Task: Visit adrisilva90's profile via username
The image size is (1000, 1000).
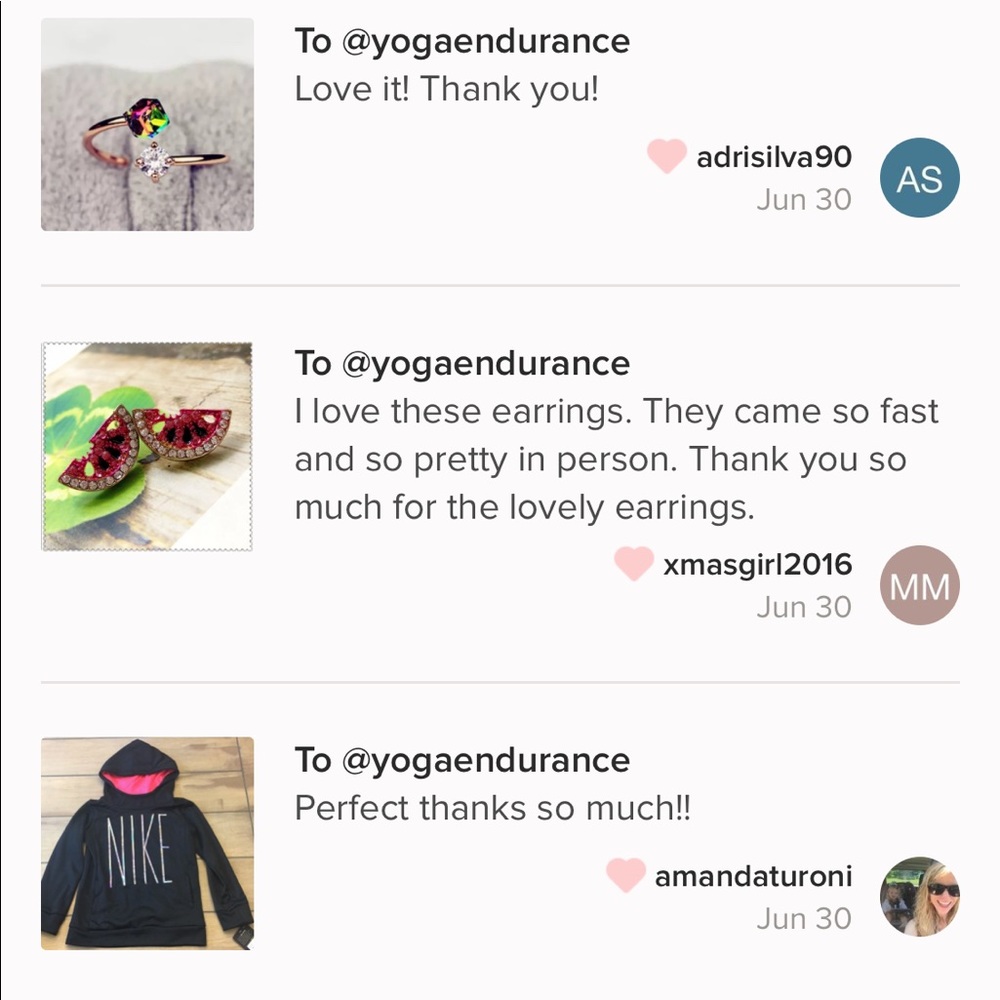Action: [774, 157]
